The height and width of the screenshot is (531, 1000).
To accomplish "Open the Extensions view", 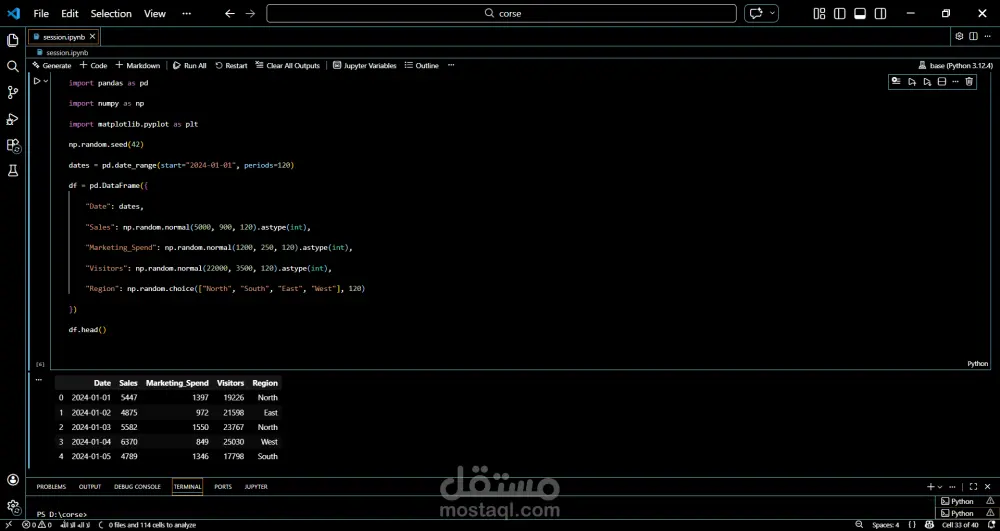I will point(13,145).
